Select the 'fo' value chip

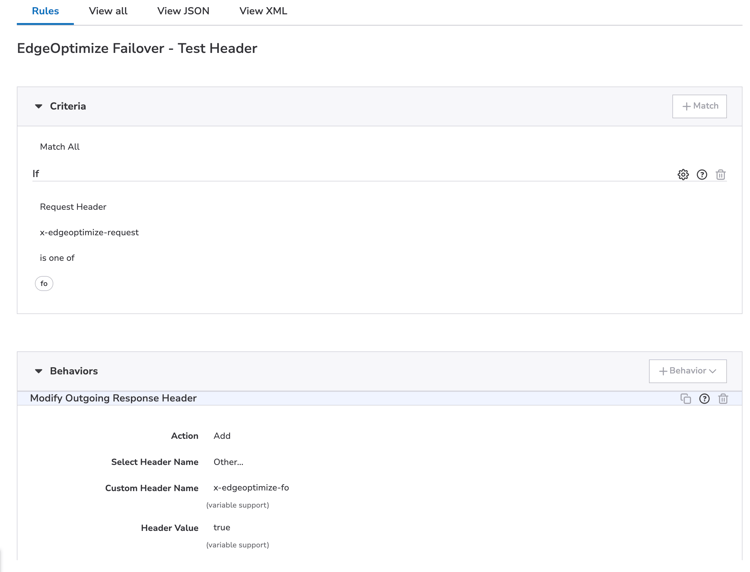point(44,284)
